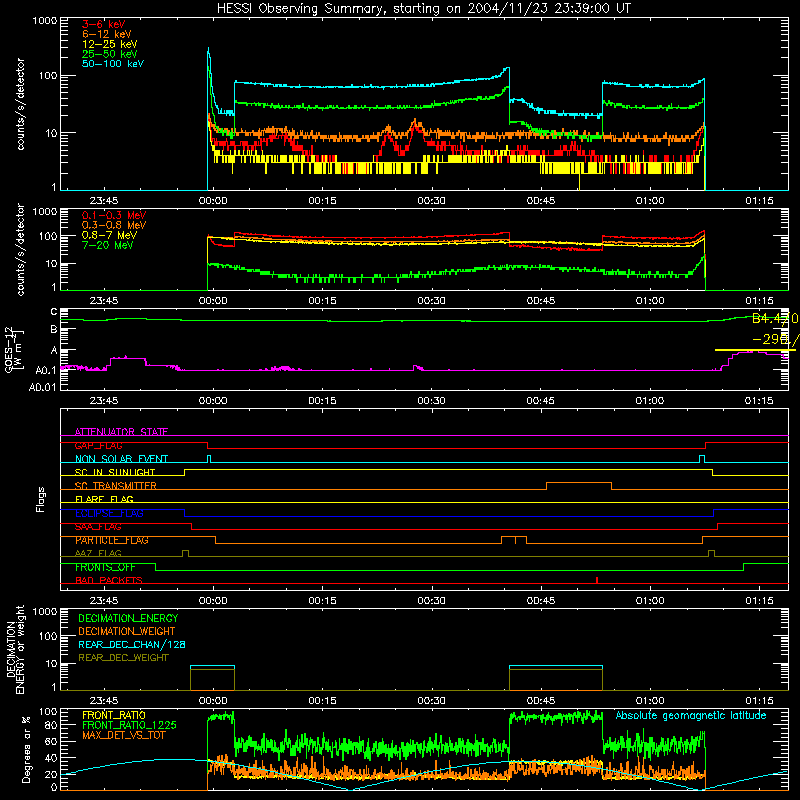This screenshot has height=800, width=800.
Task: Click the REAR_DEC_CHAN/128 legend label
Action: point(132,644)
